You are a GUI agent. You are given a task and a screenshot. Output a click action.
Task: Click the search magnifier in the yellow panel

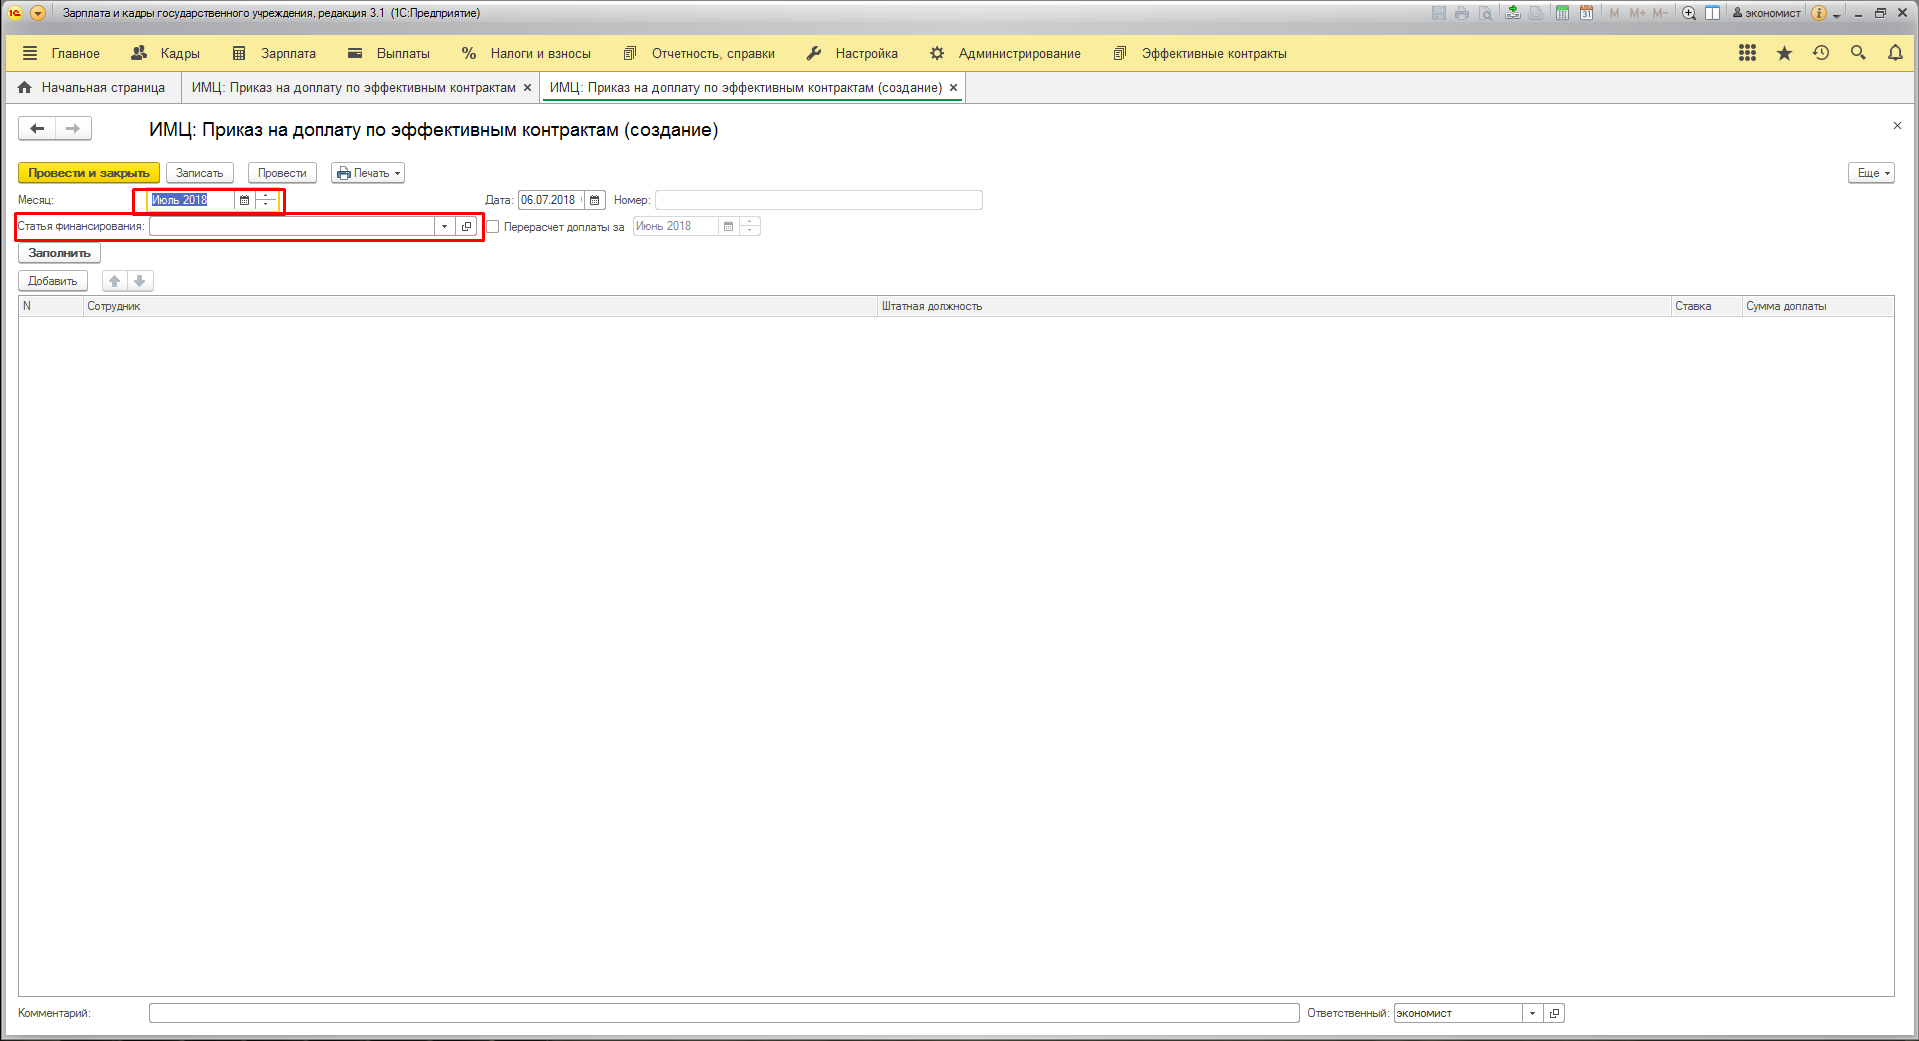pos(1858,53)
